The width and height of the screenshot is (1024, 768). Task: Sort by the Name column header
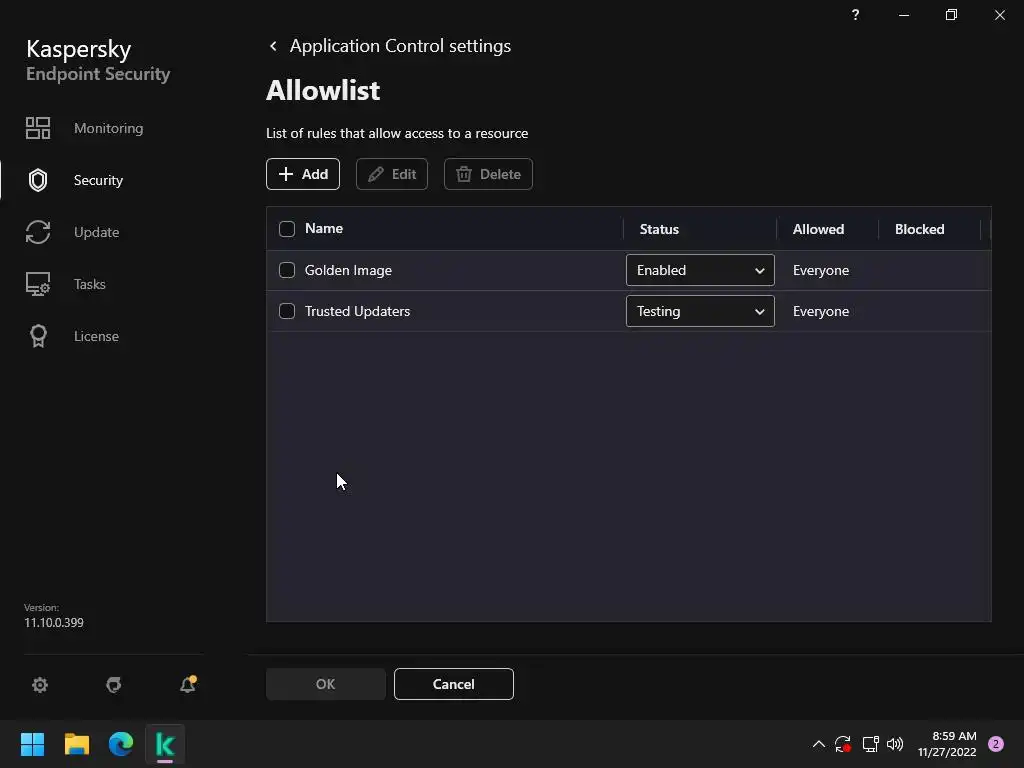click(x=324, y=229)
